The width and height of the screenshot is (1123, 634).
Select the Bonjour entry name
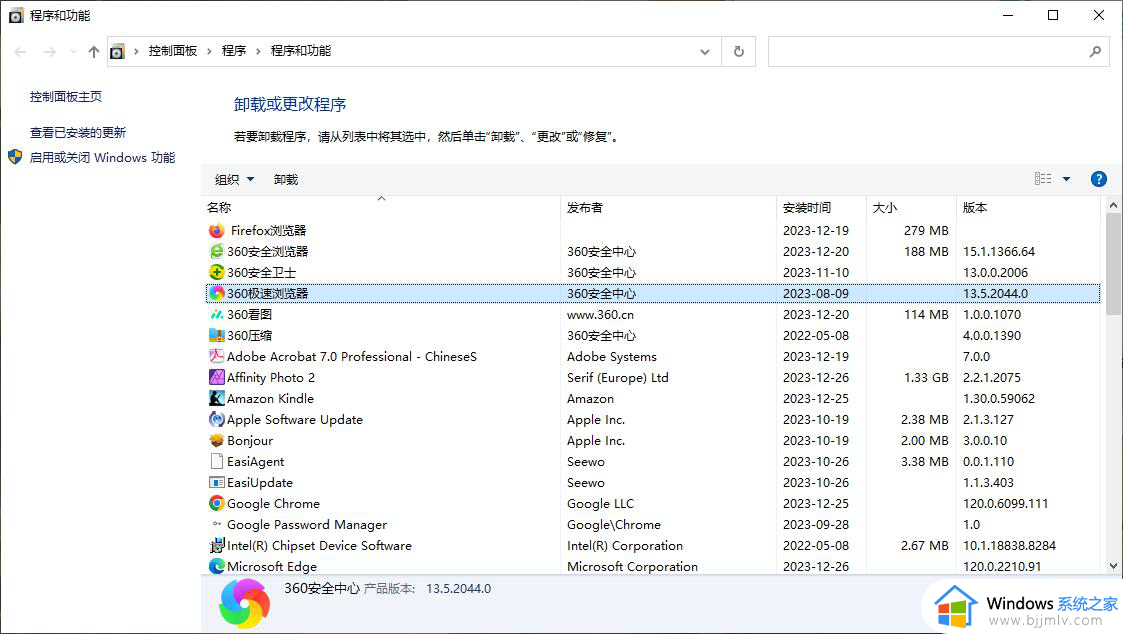250,441
